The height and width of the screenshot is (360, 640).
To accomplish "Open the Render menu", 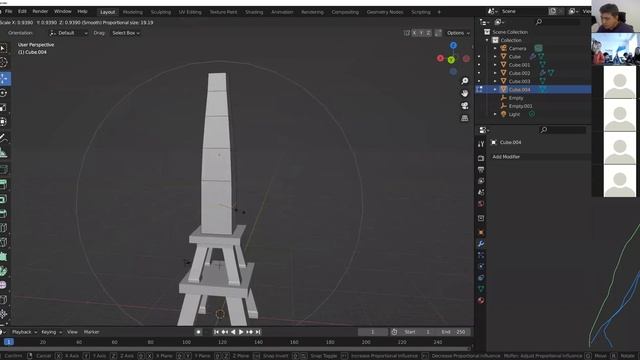I will [x=40, y=11].
